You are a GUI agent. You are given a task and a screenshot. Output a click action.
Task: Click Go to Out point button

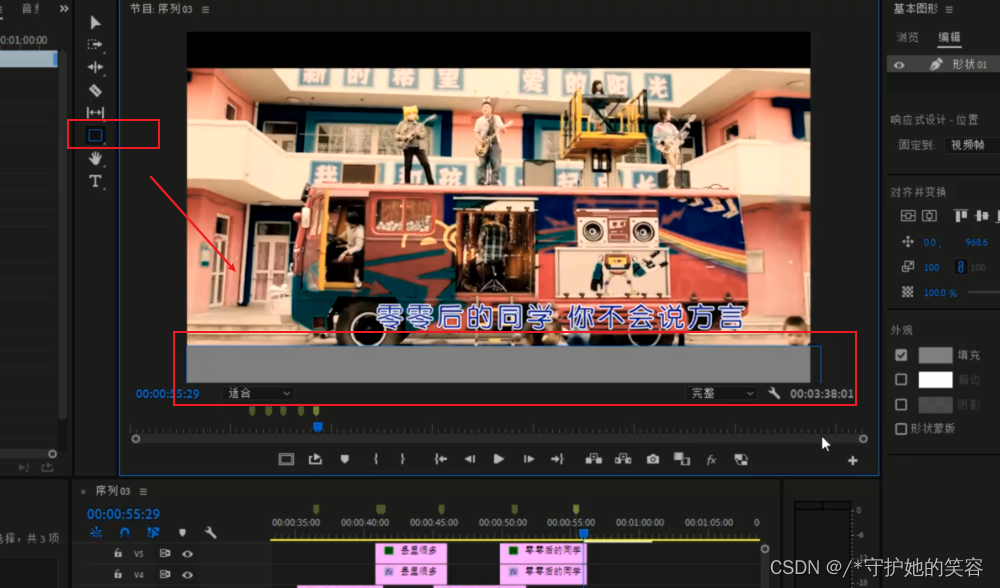coord(557,459)
